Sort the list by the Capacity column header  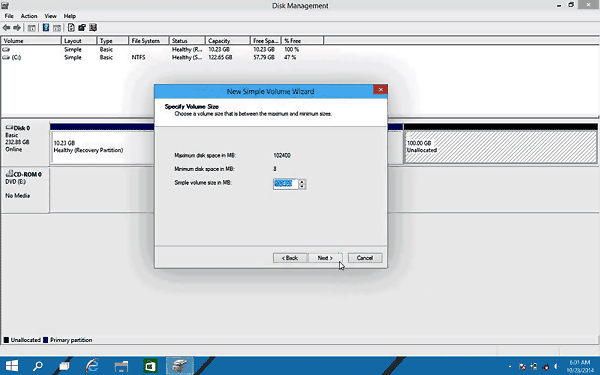click(x=228, y=41)
